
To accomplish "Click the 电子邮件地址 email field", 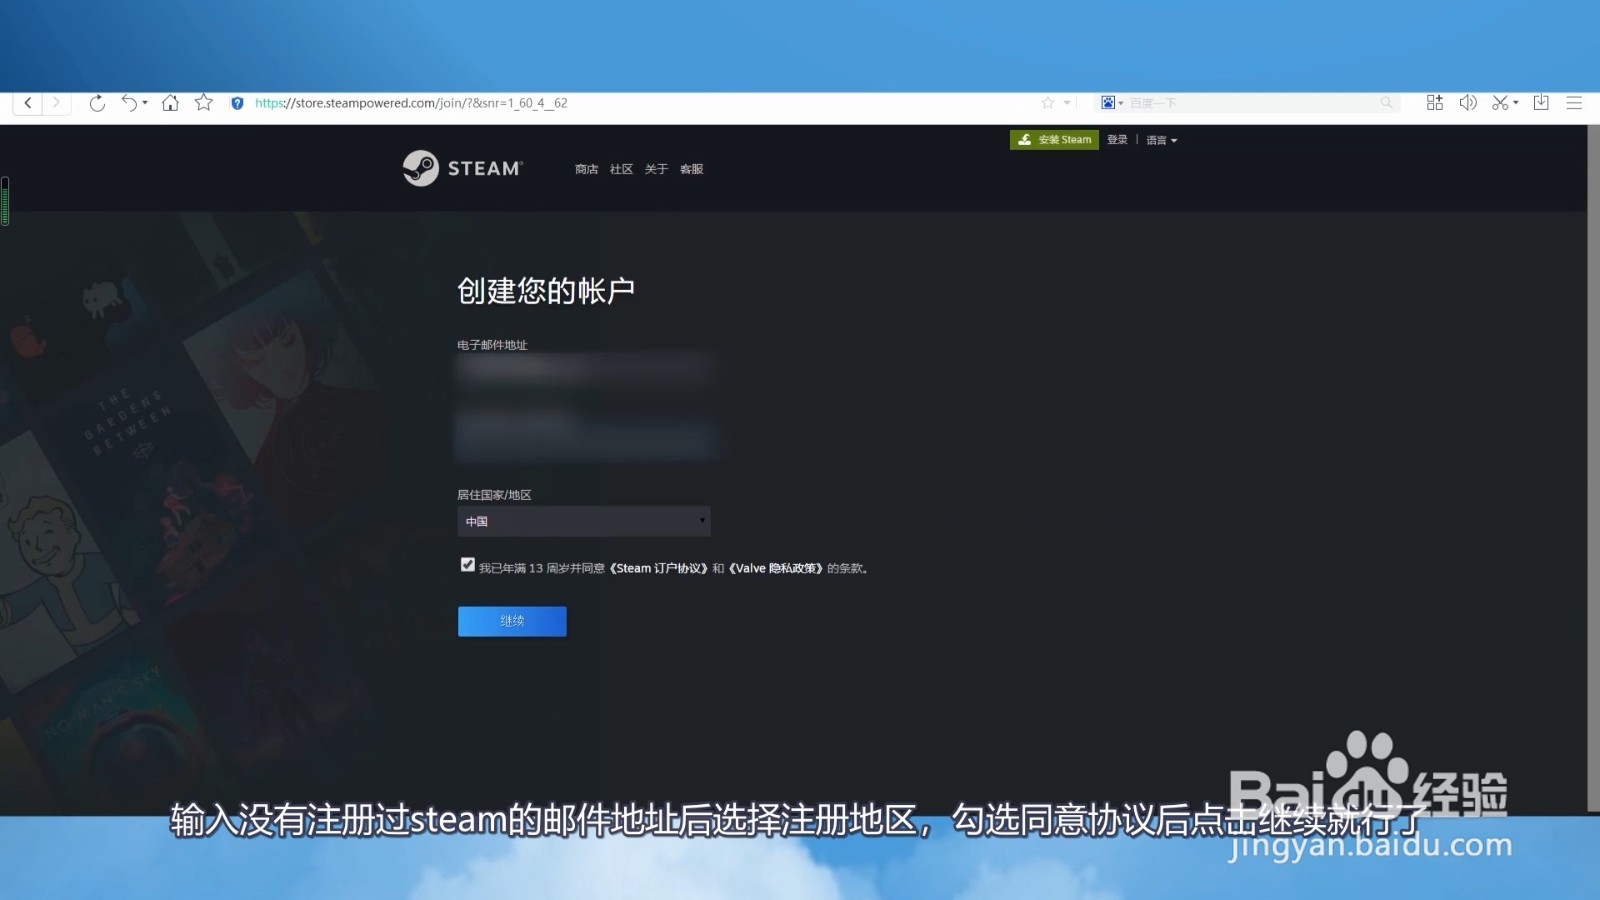I will click(x=584, y=370).
